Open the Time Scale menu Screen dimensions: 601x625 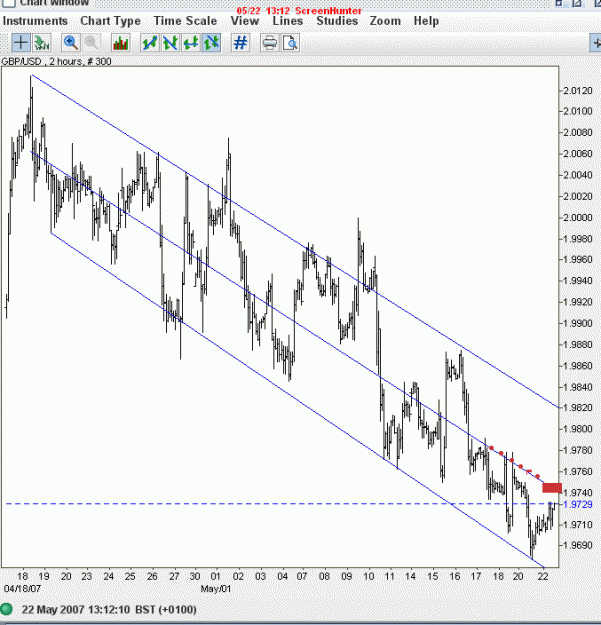(x=185, y=21)
